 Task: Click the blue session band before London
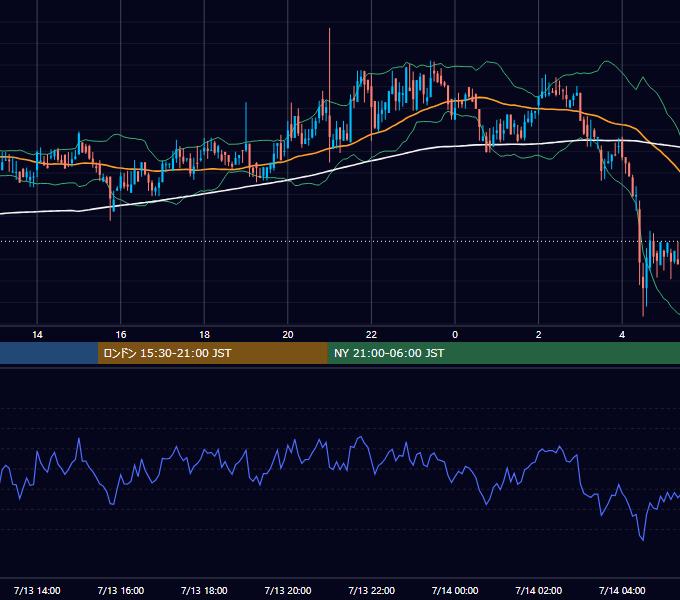click(49, 353)
